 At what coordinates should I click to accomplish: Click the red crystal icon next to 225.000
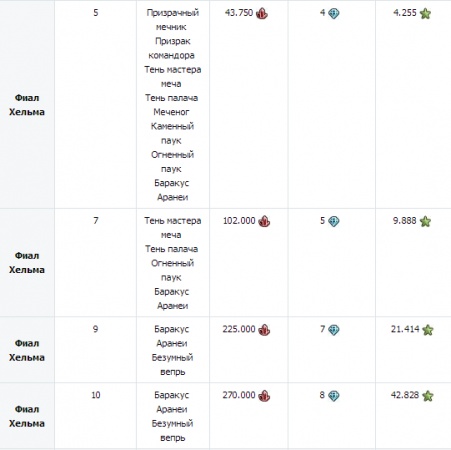pyautogui.click(x=264, y=330)
